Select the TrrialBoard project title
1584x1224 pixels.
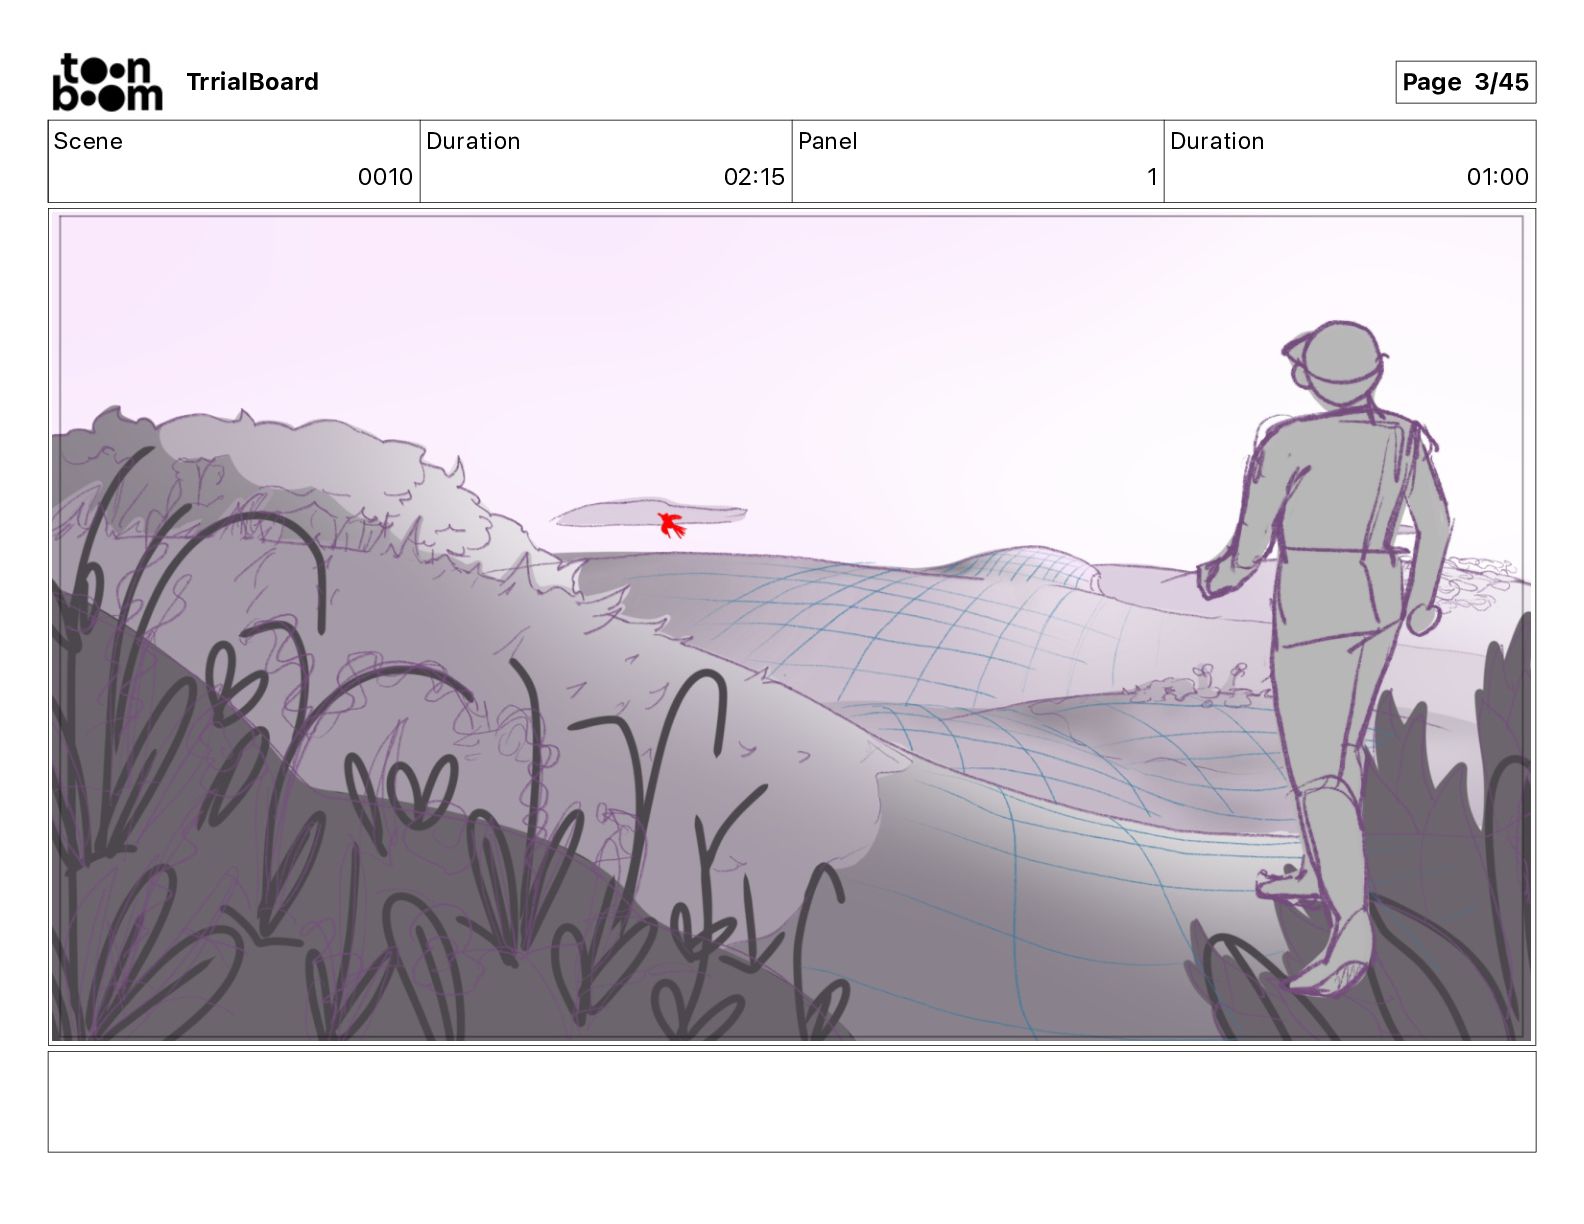point(252,82)
